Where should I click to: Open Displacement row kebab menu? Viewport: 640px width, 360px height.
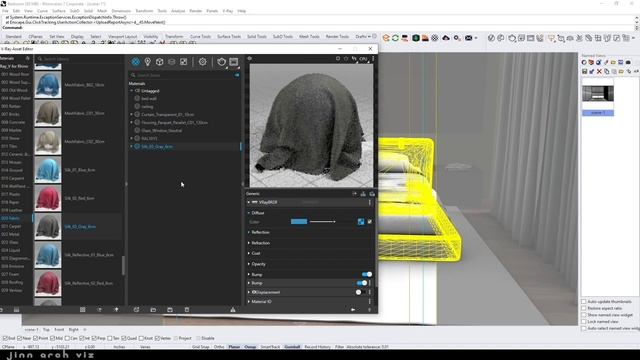coord(370,292)
